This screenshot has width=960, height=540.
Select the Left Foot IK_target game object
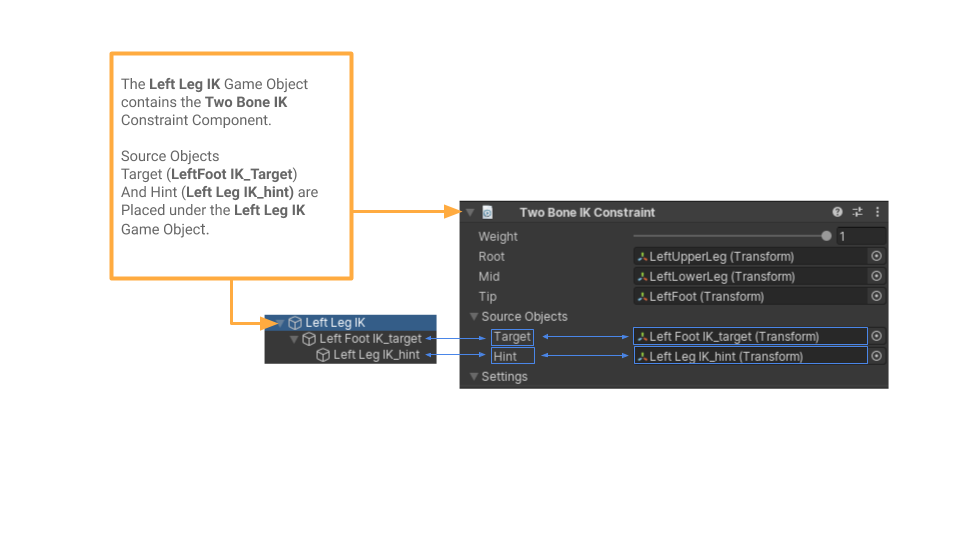click(370, 339)
